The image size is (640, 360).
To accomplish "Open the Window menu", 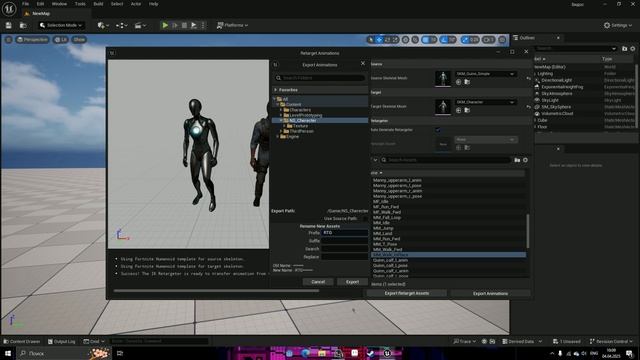I will [59, 4].
